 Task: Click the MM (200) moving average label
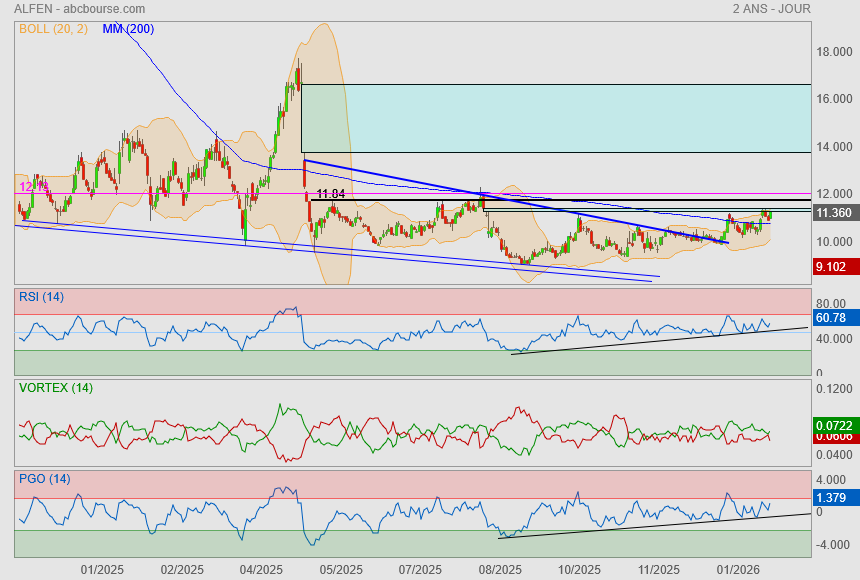pyautogui.click(x=128, y=29)
